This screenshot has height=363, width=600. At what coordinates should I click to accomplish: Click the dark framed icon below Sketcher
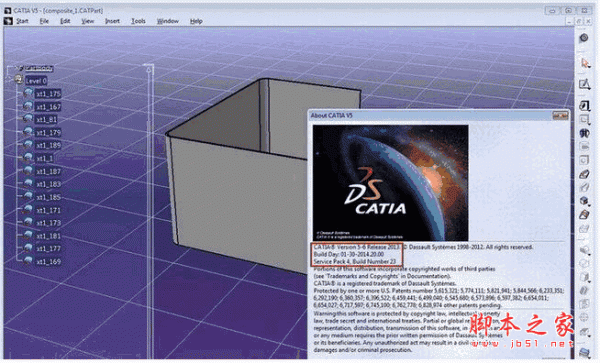(x=584, y=105)
